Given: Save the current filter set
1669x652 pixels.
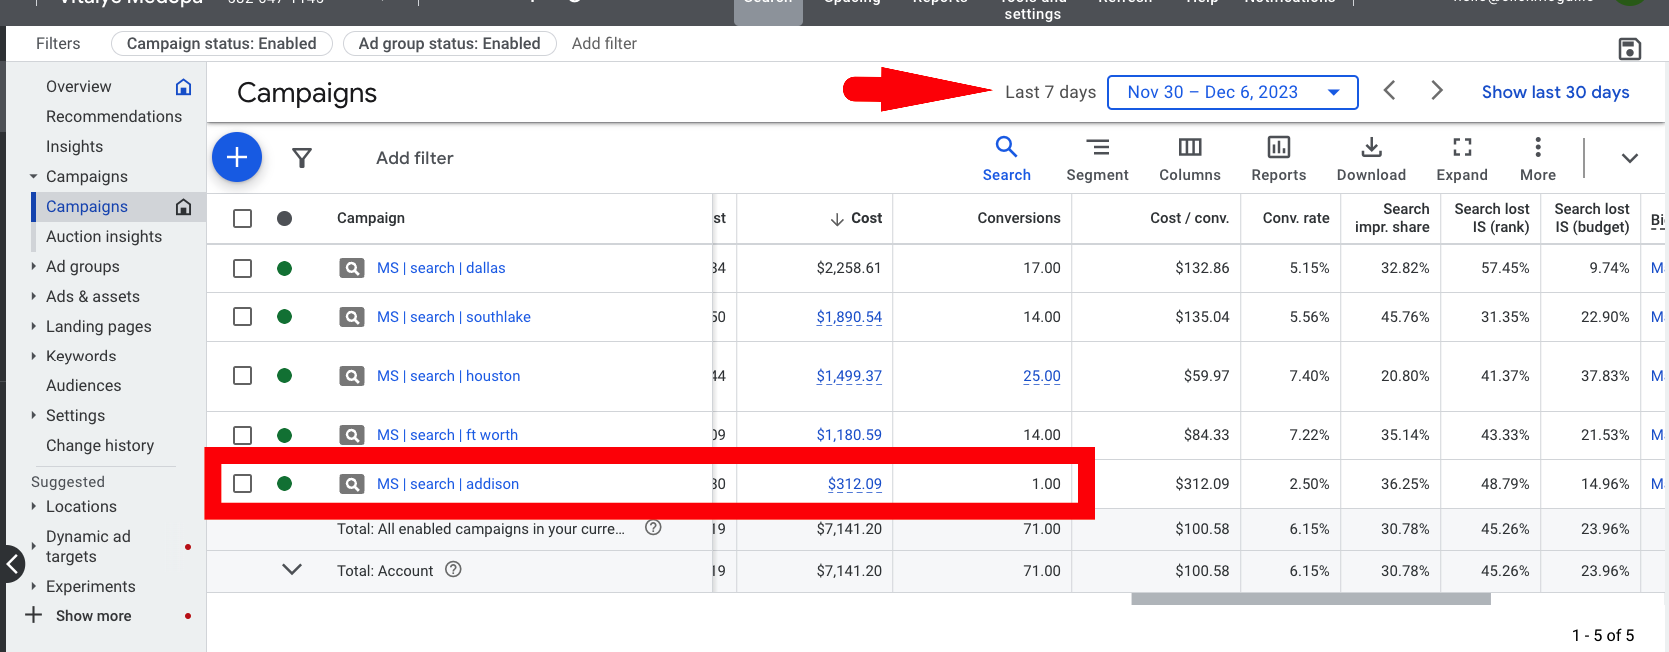Looking at the screenshot, I should (1630, 49).
